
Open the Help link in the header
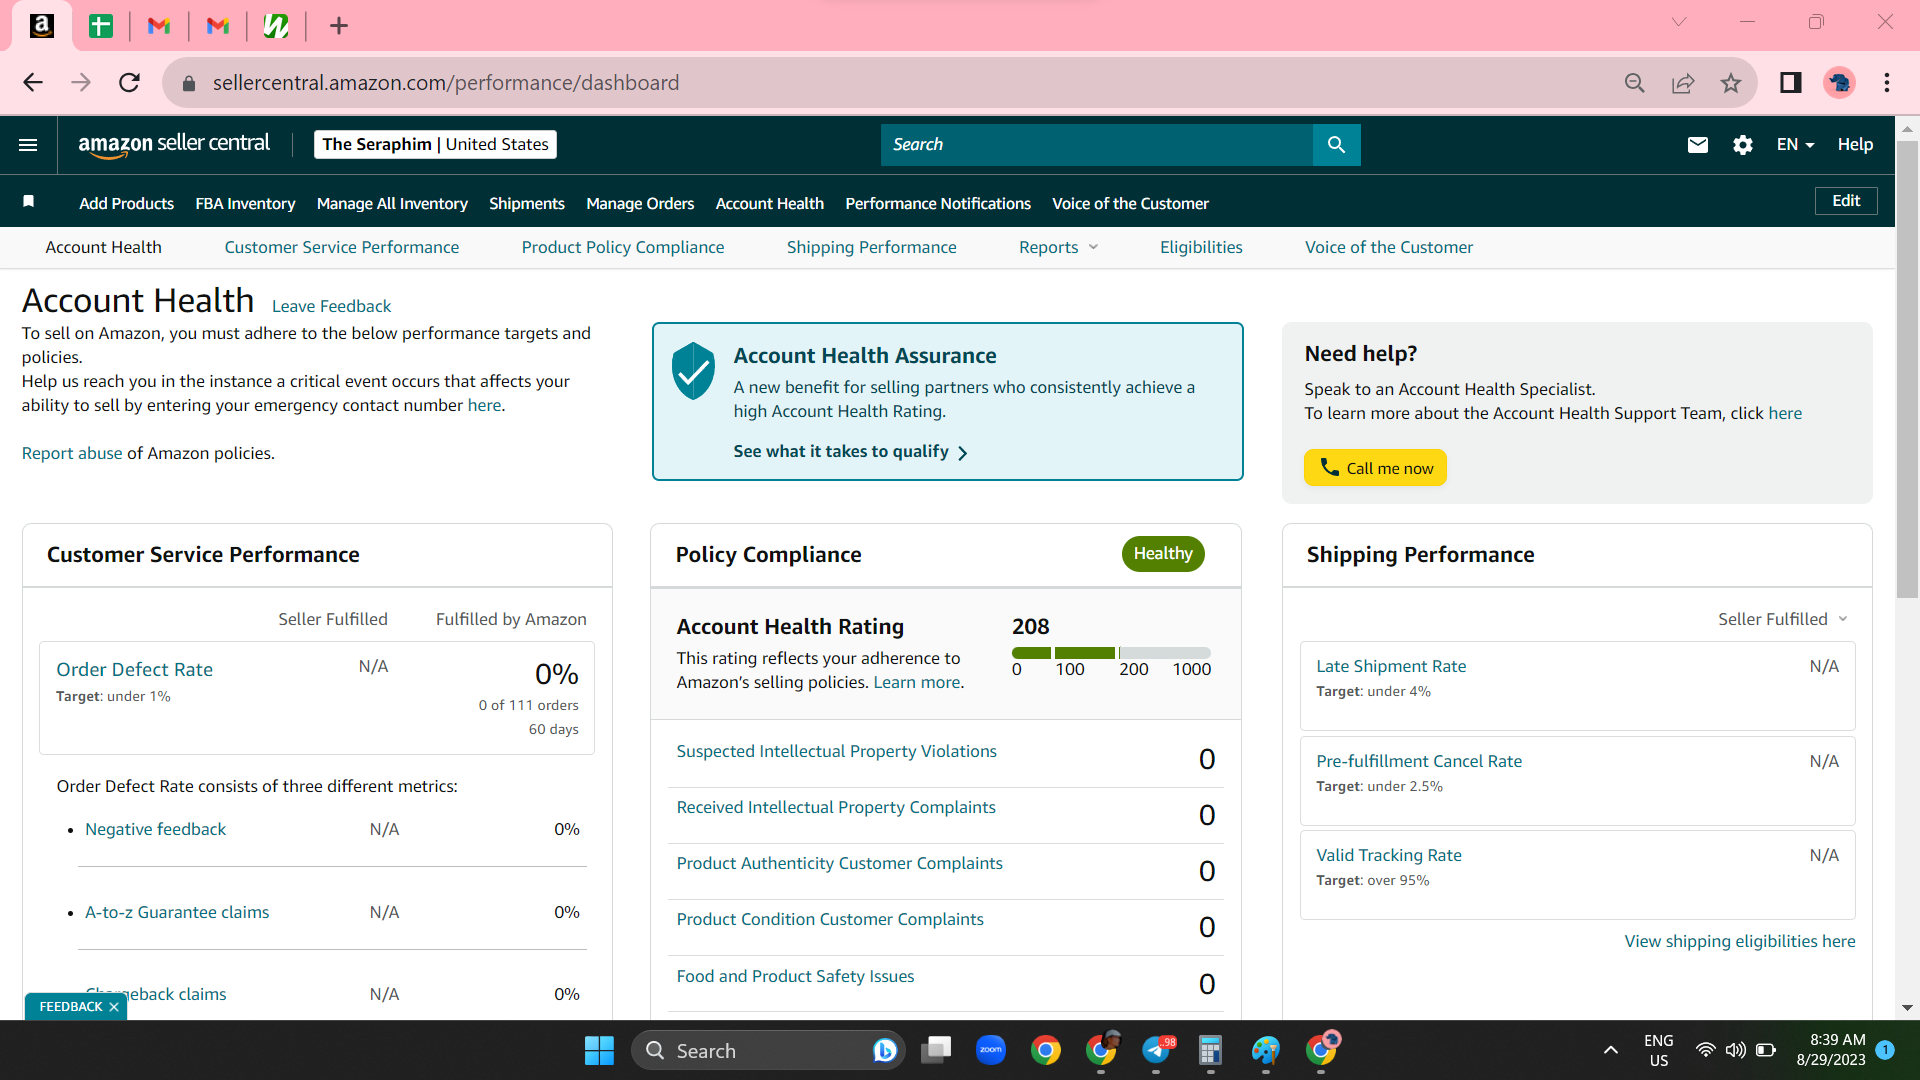pos(1855,145)
